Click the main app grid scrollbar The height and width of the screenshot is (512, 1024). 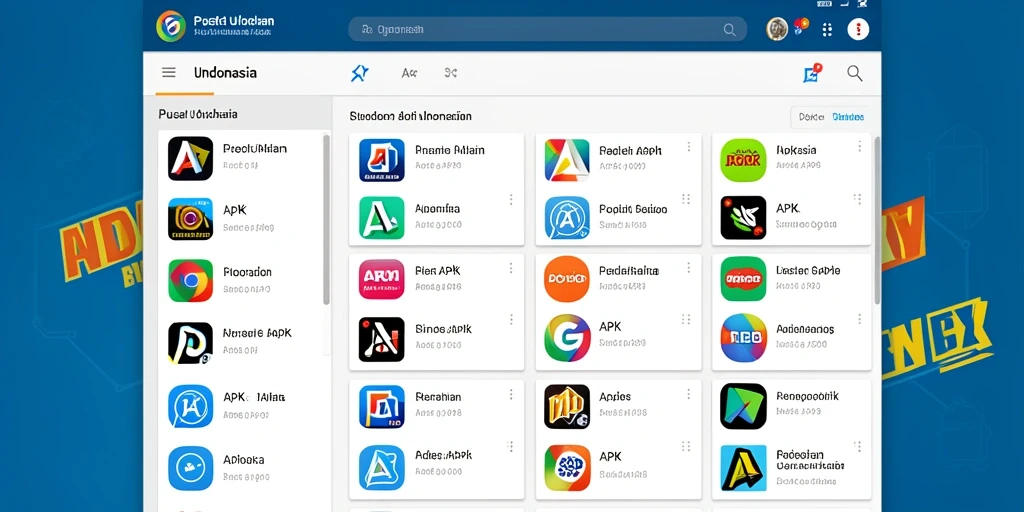coord(877,219)
